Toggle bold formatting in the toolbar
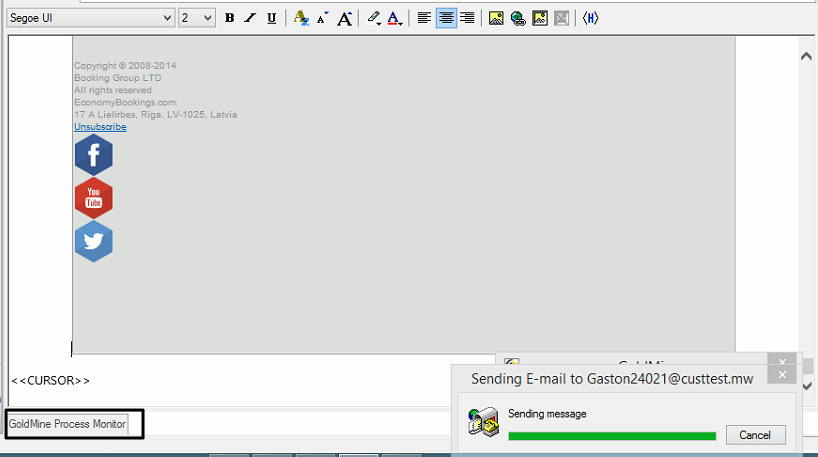The height and width of the screenshot is (457, 818). tap(229, 18)
